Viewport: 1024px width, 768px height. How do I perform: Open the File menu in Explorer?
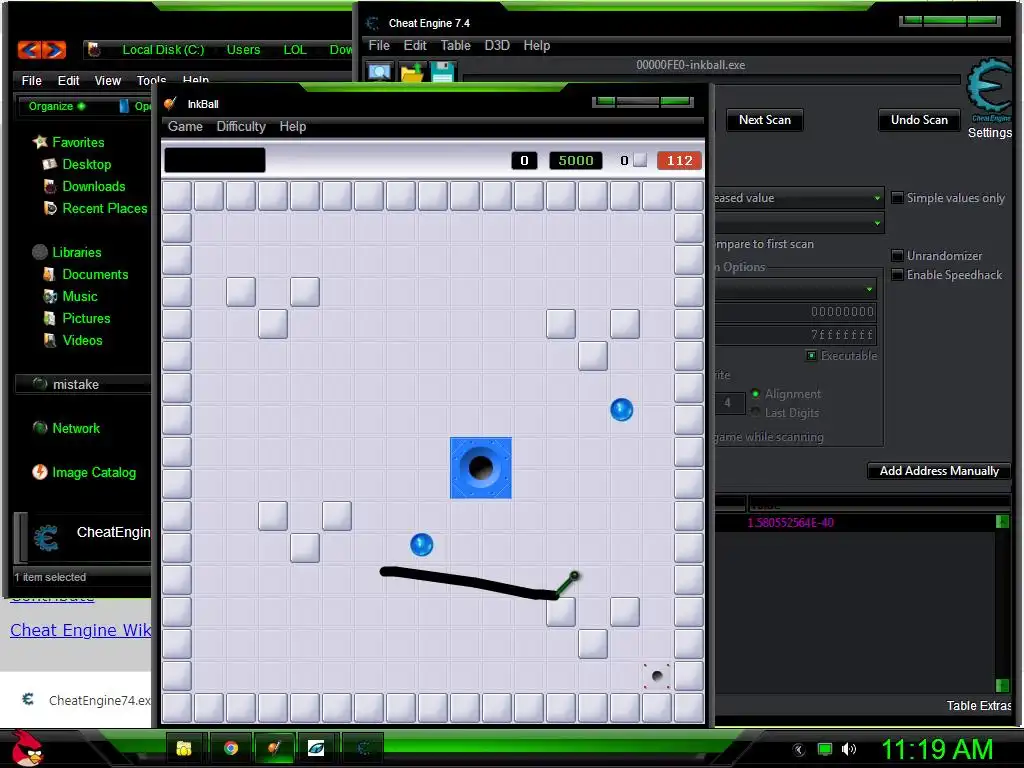[31, 80]
